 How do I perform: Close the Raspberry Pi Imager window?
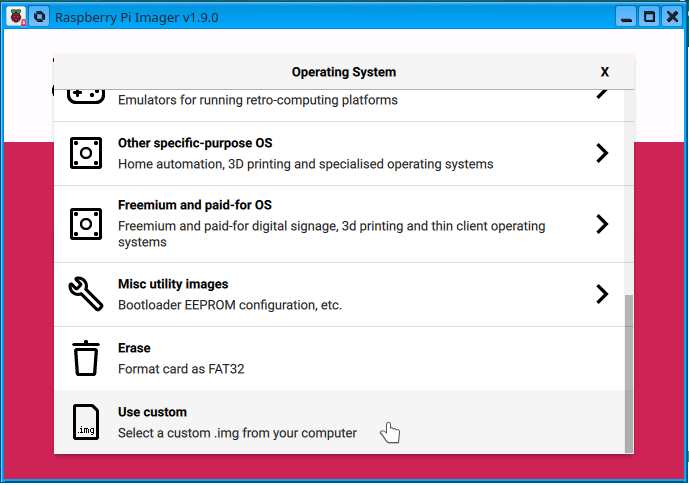pos(672,17)
